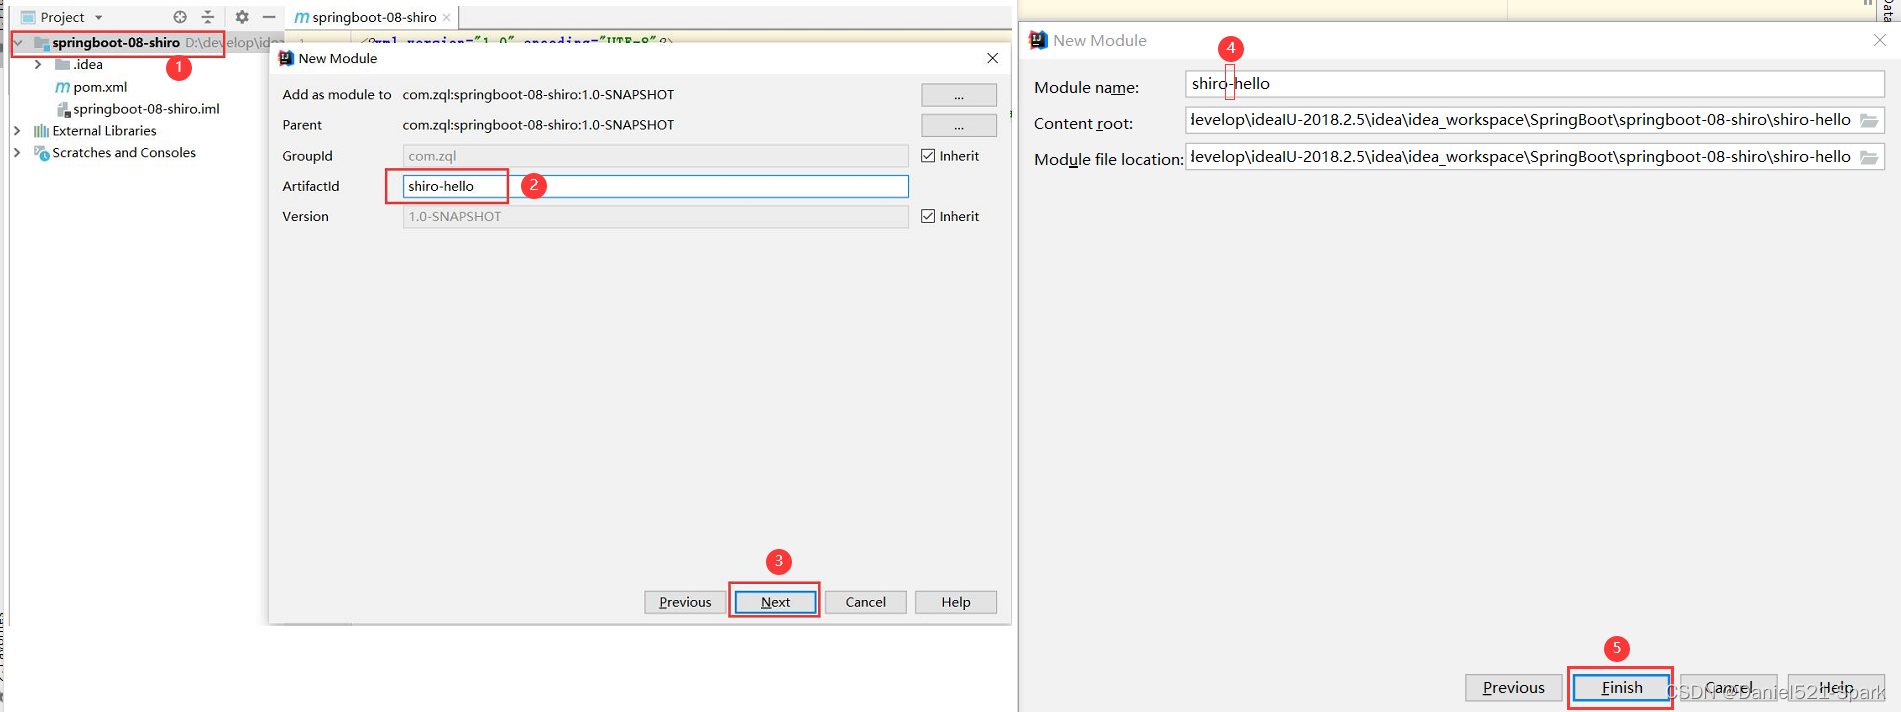Click the collapse all icon in Project panel

[208, 17]
